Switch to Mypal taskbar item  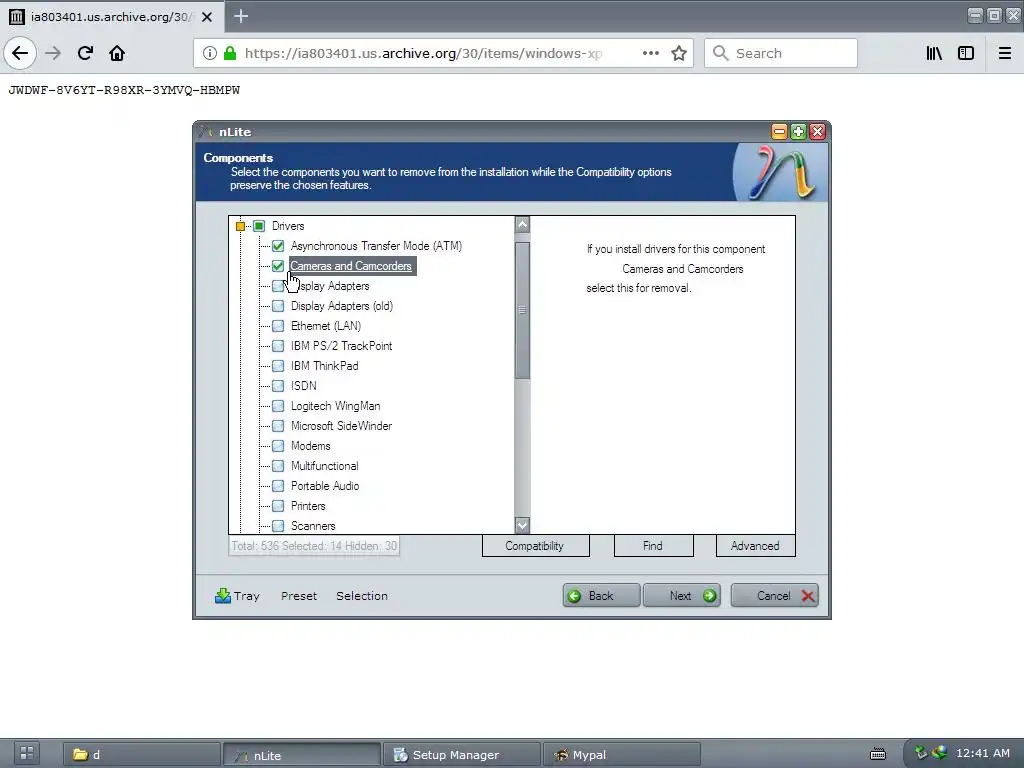point(622,755)
